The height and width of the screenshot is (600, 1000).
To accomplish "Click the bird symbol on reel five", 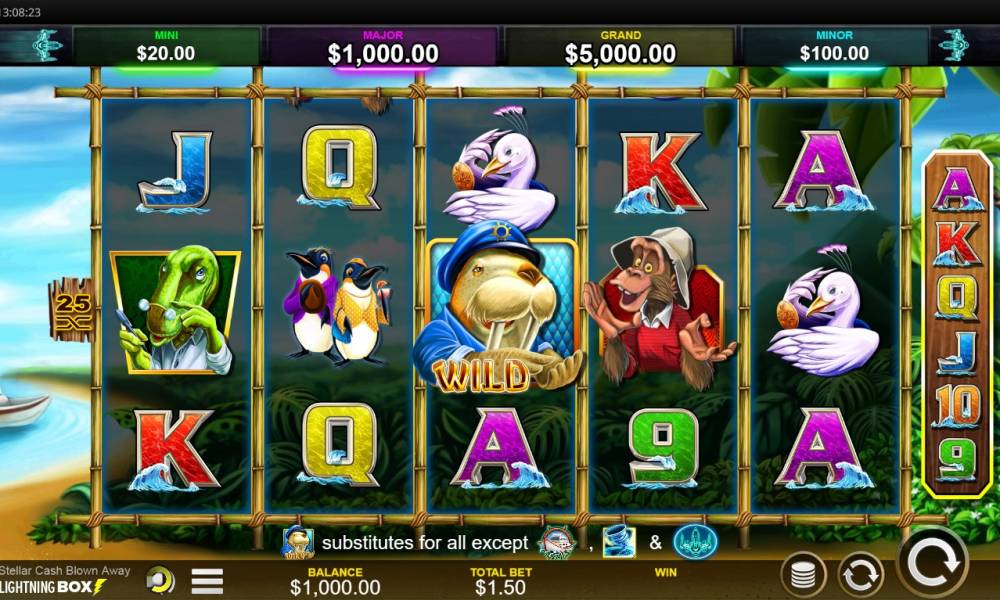I will (x=823, y=311).
